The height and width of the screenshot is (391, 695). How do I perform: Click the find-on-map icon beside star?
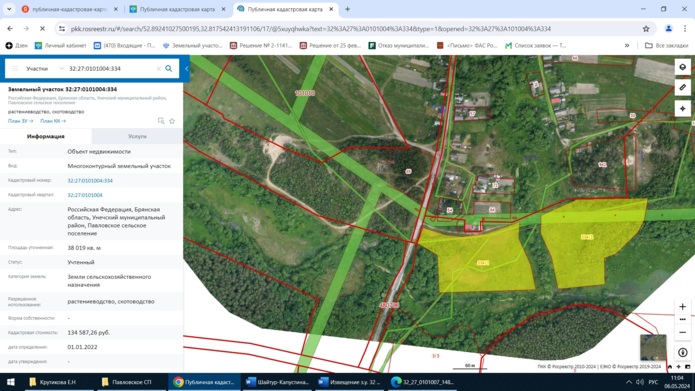tap(161, 121)
